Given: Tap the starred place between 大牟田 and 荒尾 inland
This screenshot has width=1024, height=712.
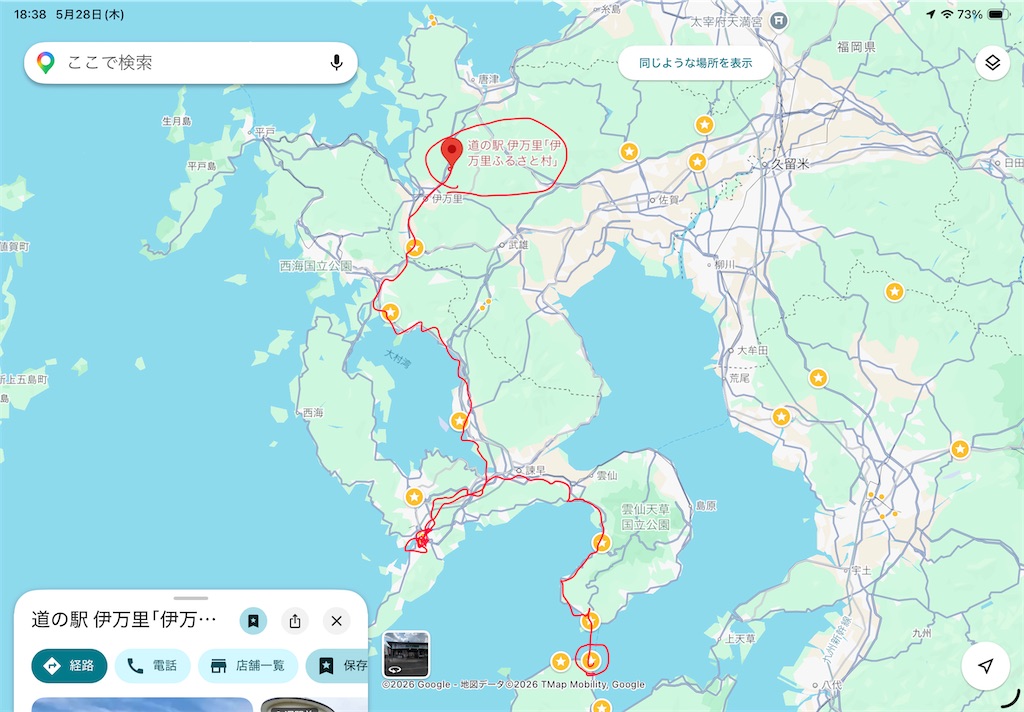Looking at the screenshot, I should coord(818,378).
